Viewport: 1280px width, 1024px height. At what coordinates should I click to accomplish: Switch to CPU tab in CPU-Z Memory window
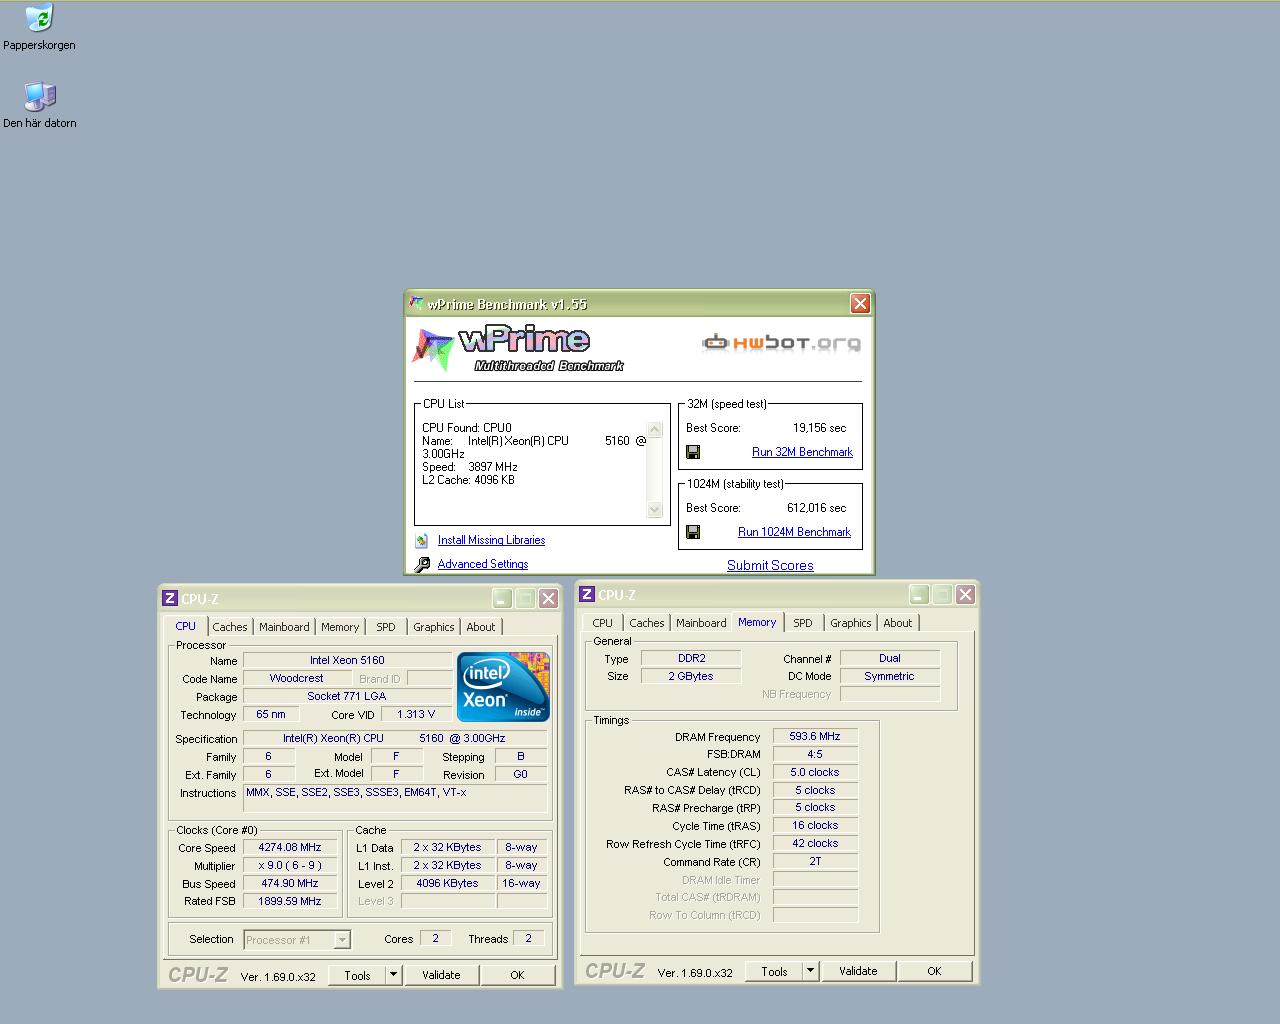tap(602, 623)
